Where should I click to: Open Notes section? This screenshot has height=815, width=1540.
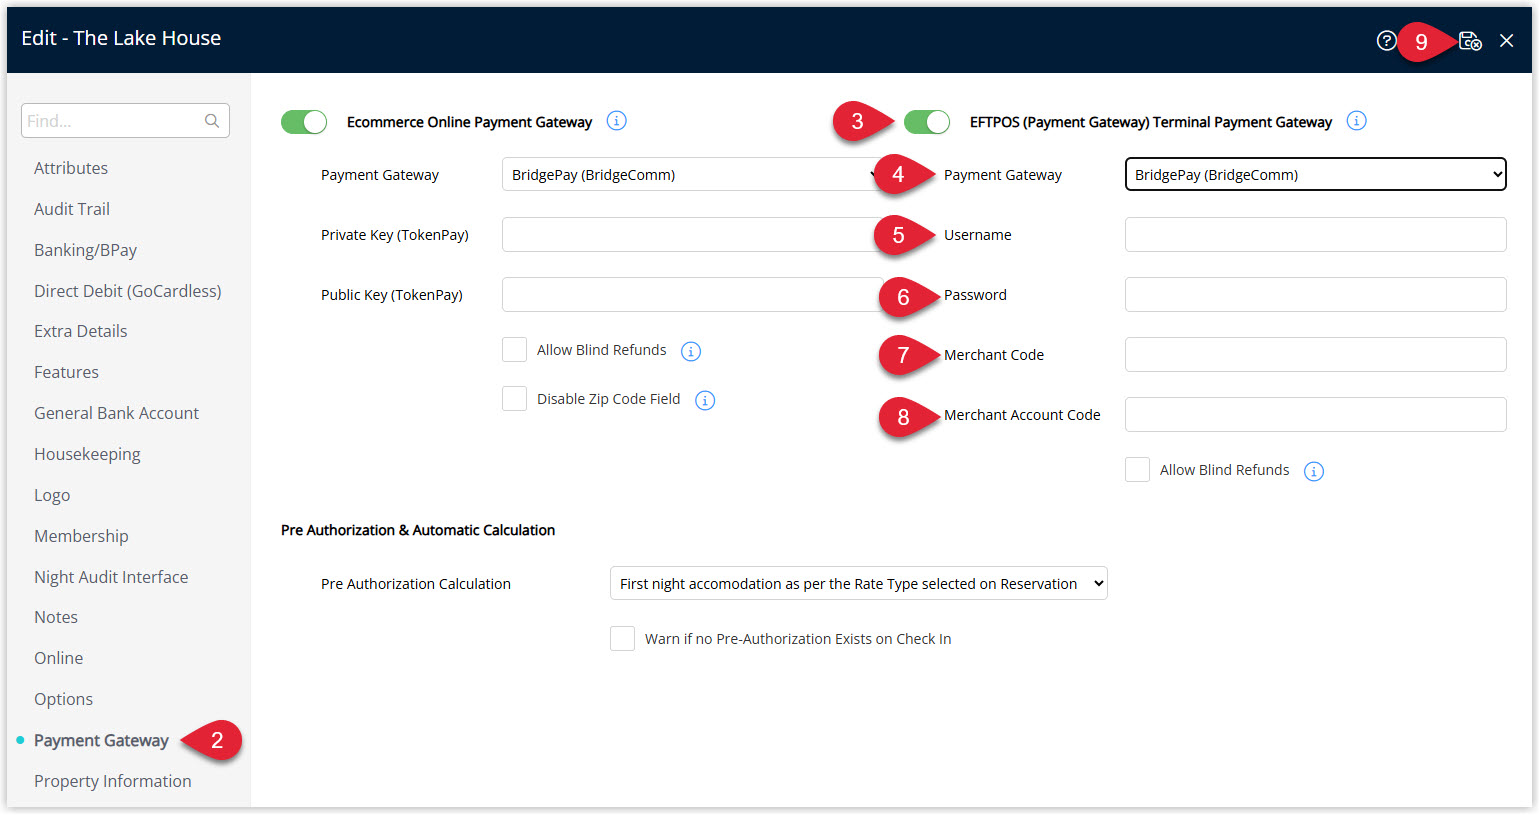pos(56,617)
